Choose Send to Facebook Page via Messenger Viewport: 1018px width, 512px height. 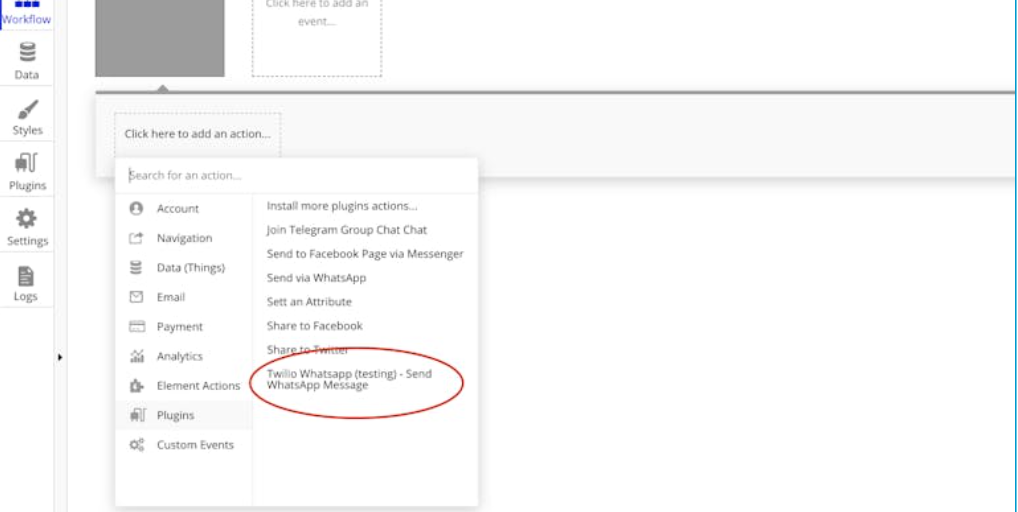[365, 254]
